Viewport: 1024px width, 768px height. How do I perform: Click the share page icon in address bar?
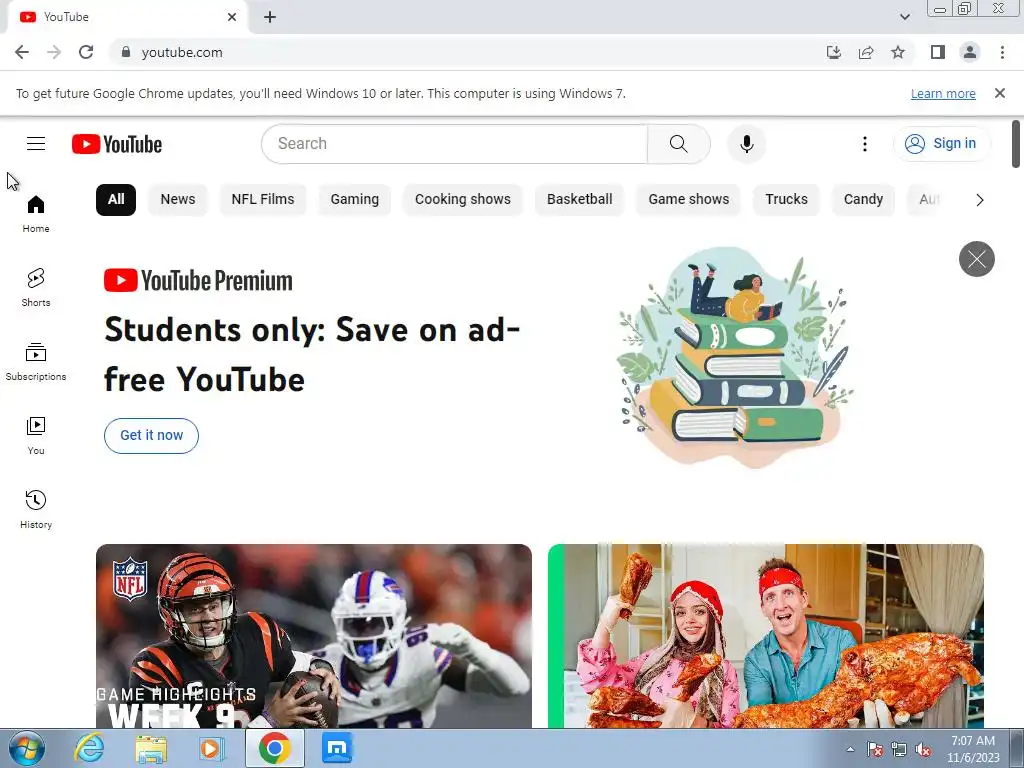866,52
